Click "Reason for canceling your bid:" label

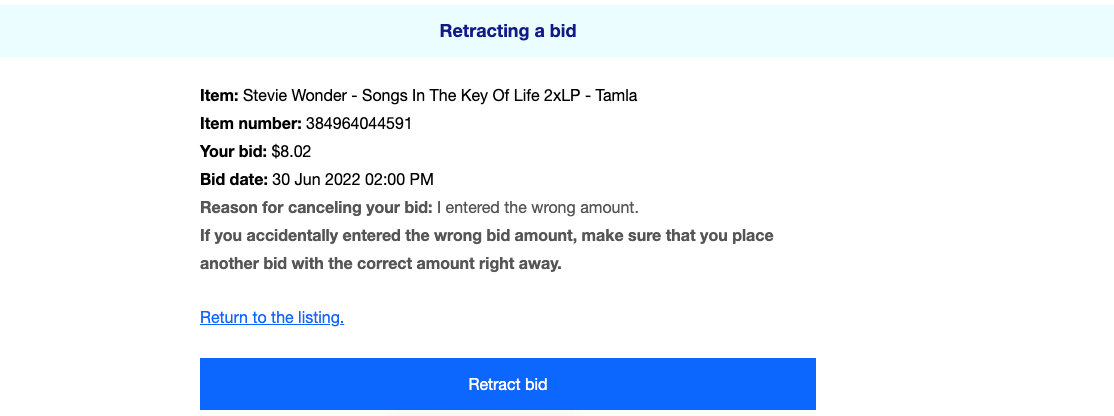pos(316,208)
